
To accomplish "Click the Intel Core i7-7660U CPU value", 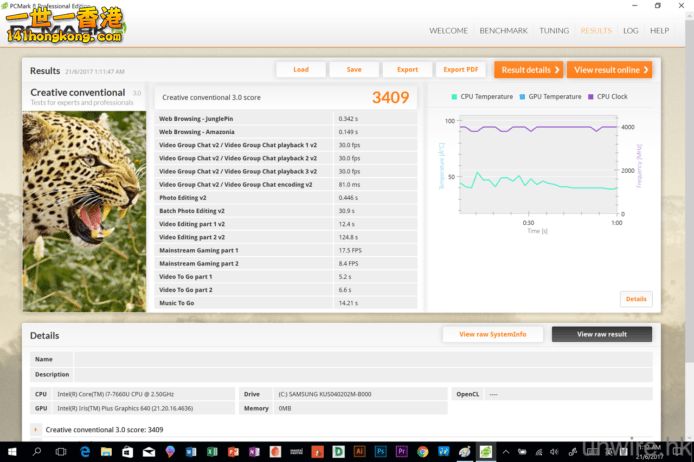I will tap(116, 394).
